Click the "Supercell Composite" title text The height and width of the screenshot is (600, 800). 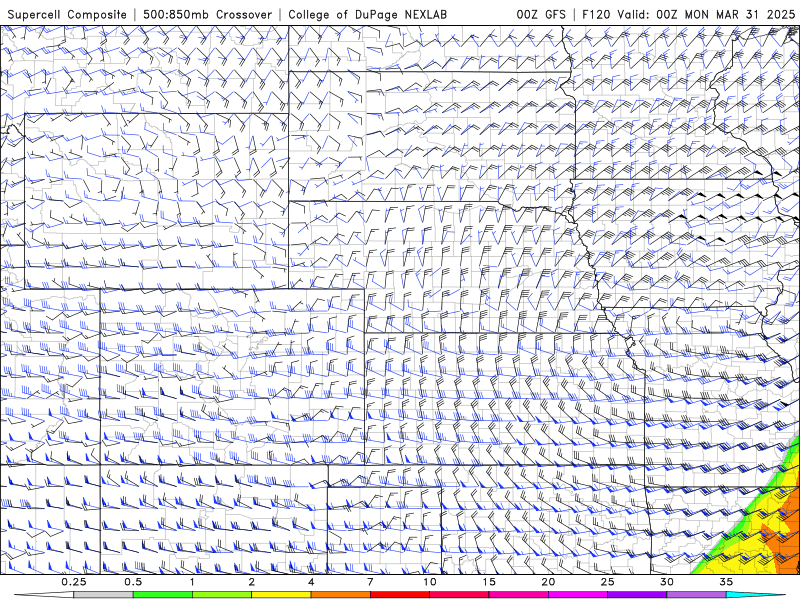tap(67, 14)
